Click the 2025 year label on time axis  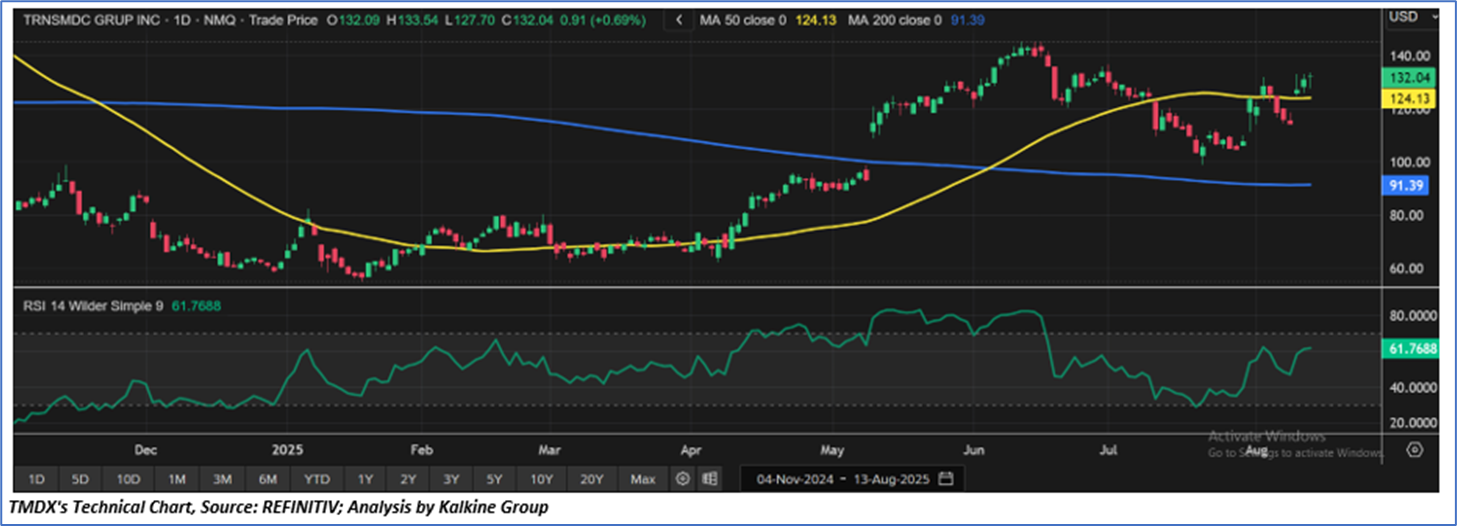289,451
